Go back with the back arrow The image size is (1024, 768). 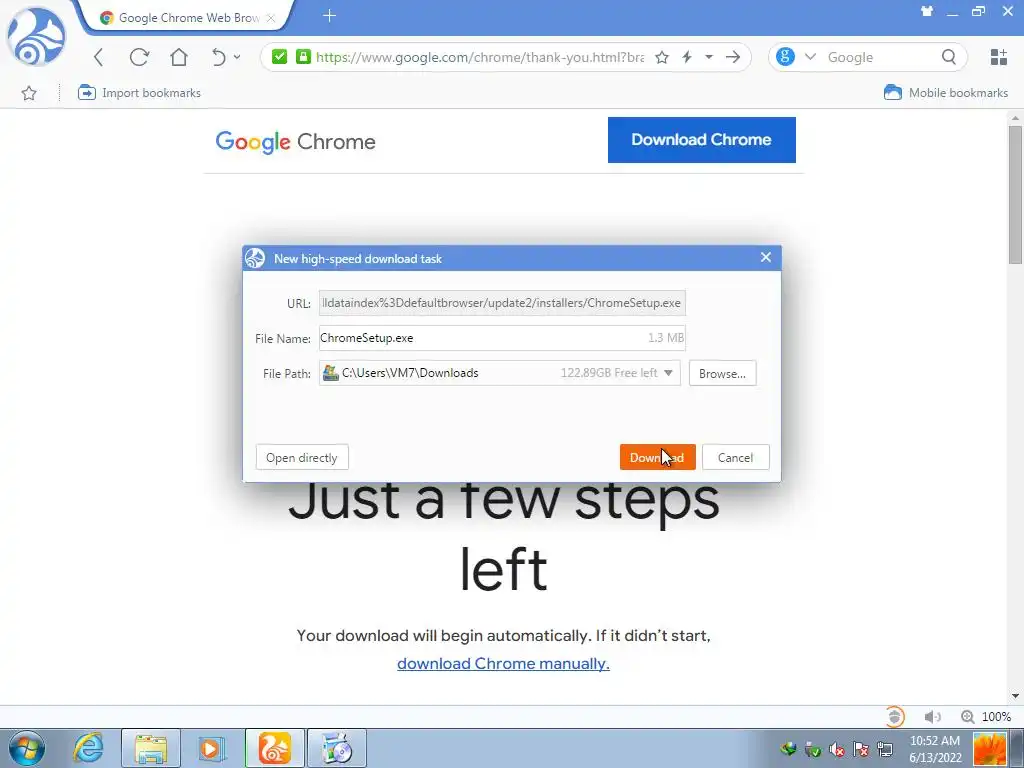pos(99,57)
